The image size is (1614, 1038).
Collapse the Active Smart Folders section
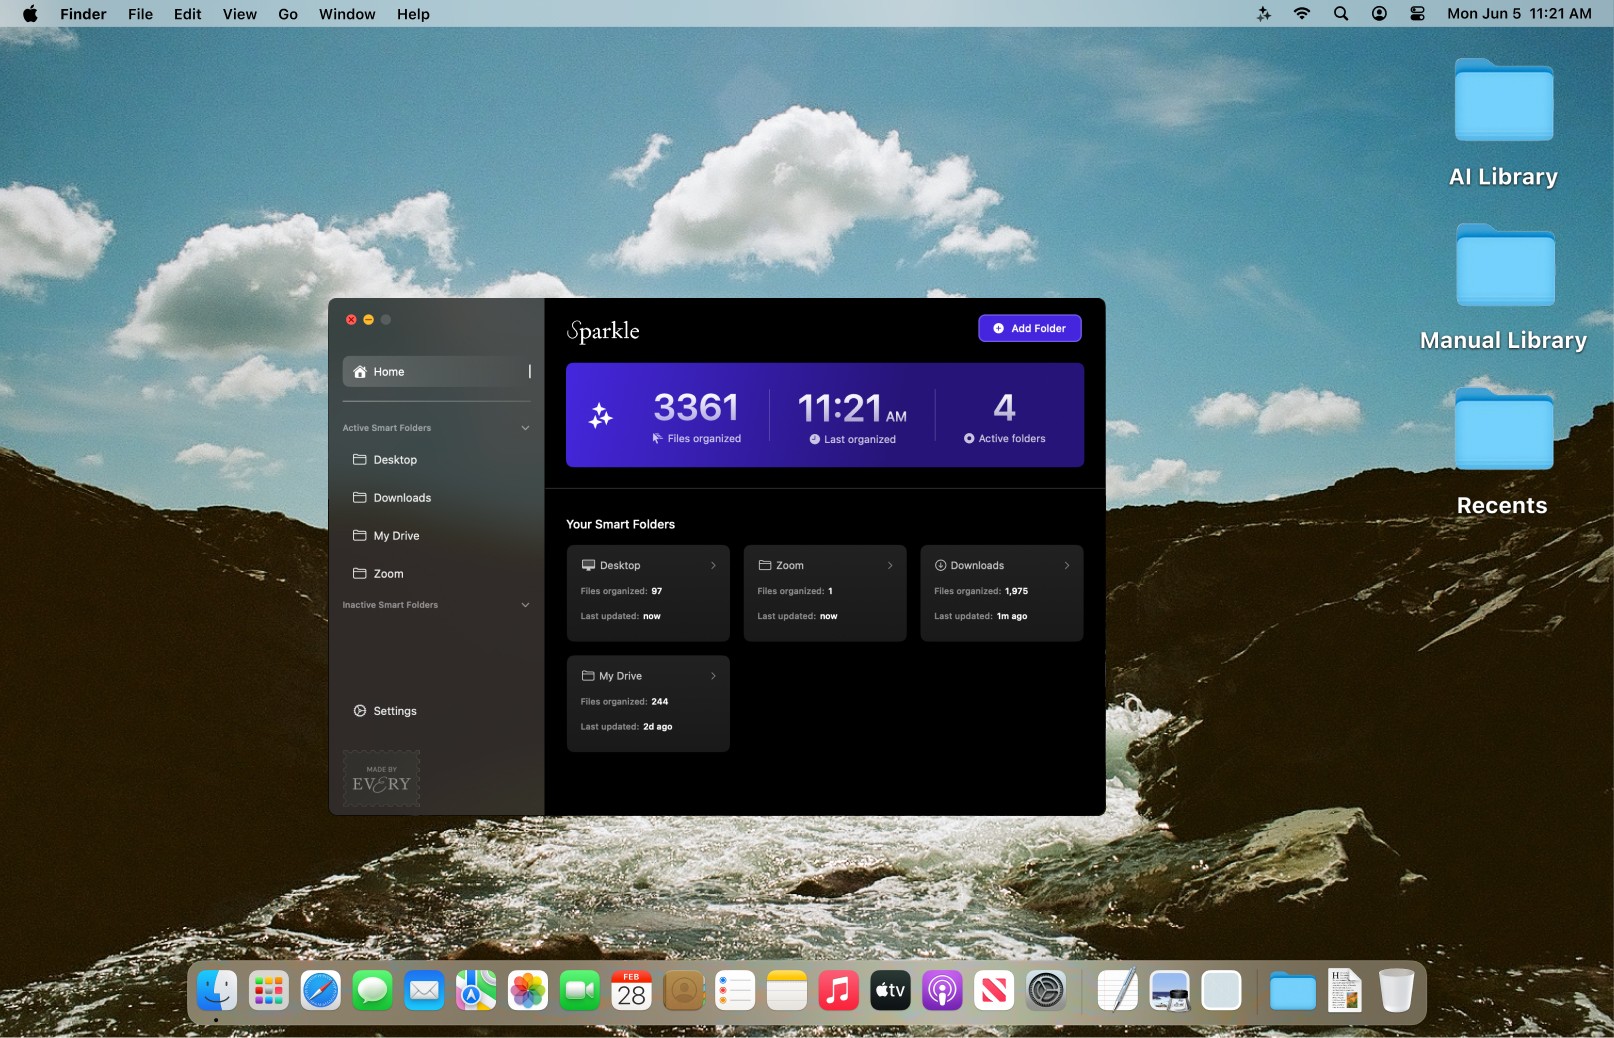(525, 428)
